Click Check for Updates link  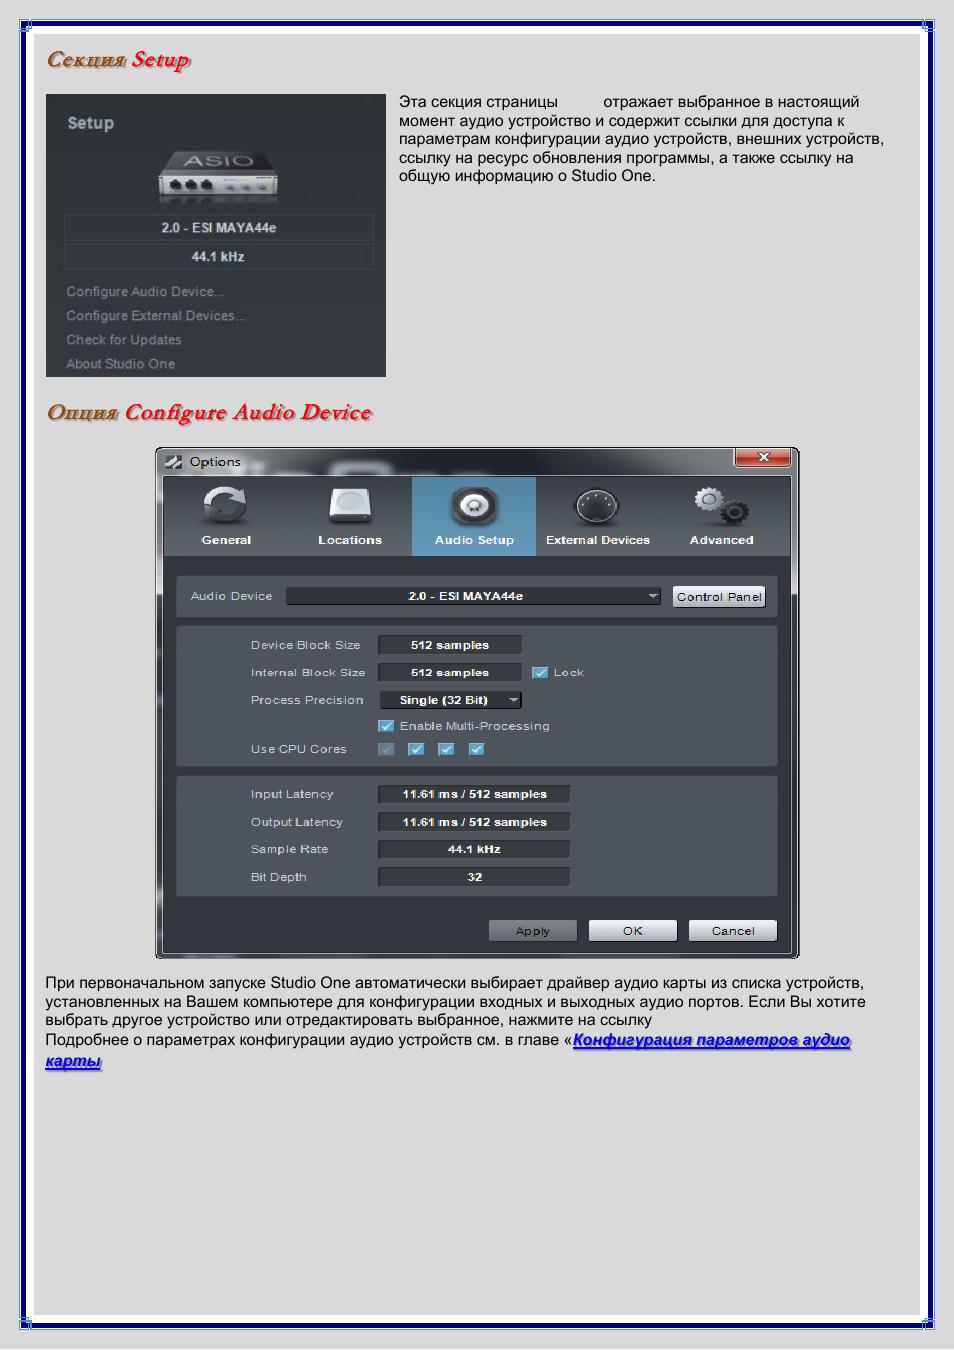tap(124, 340)
